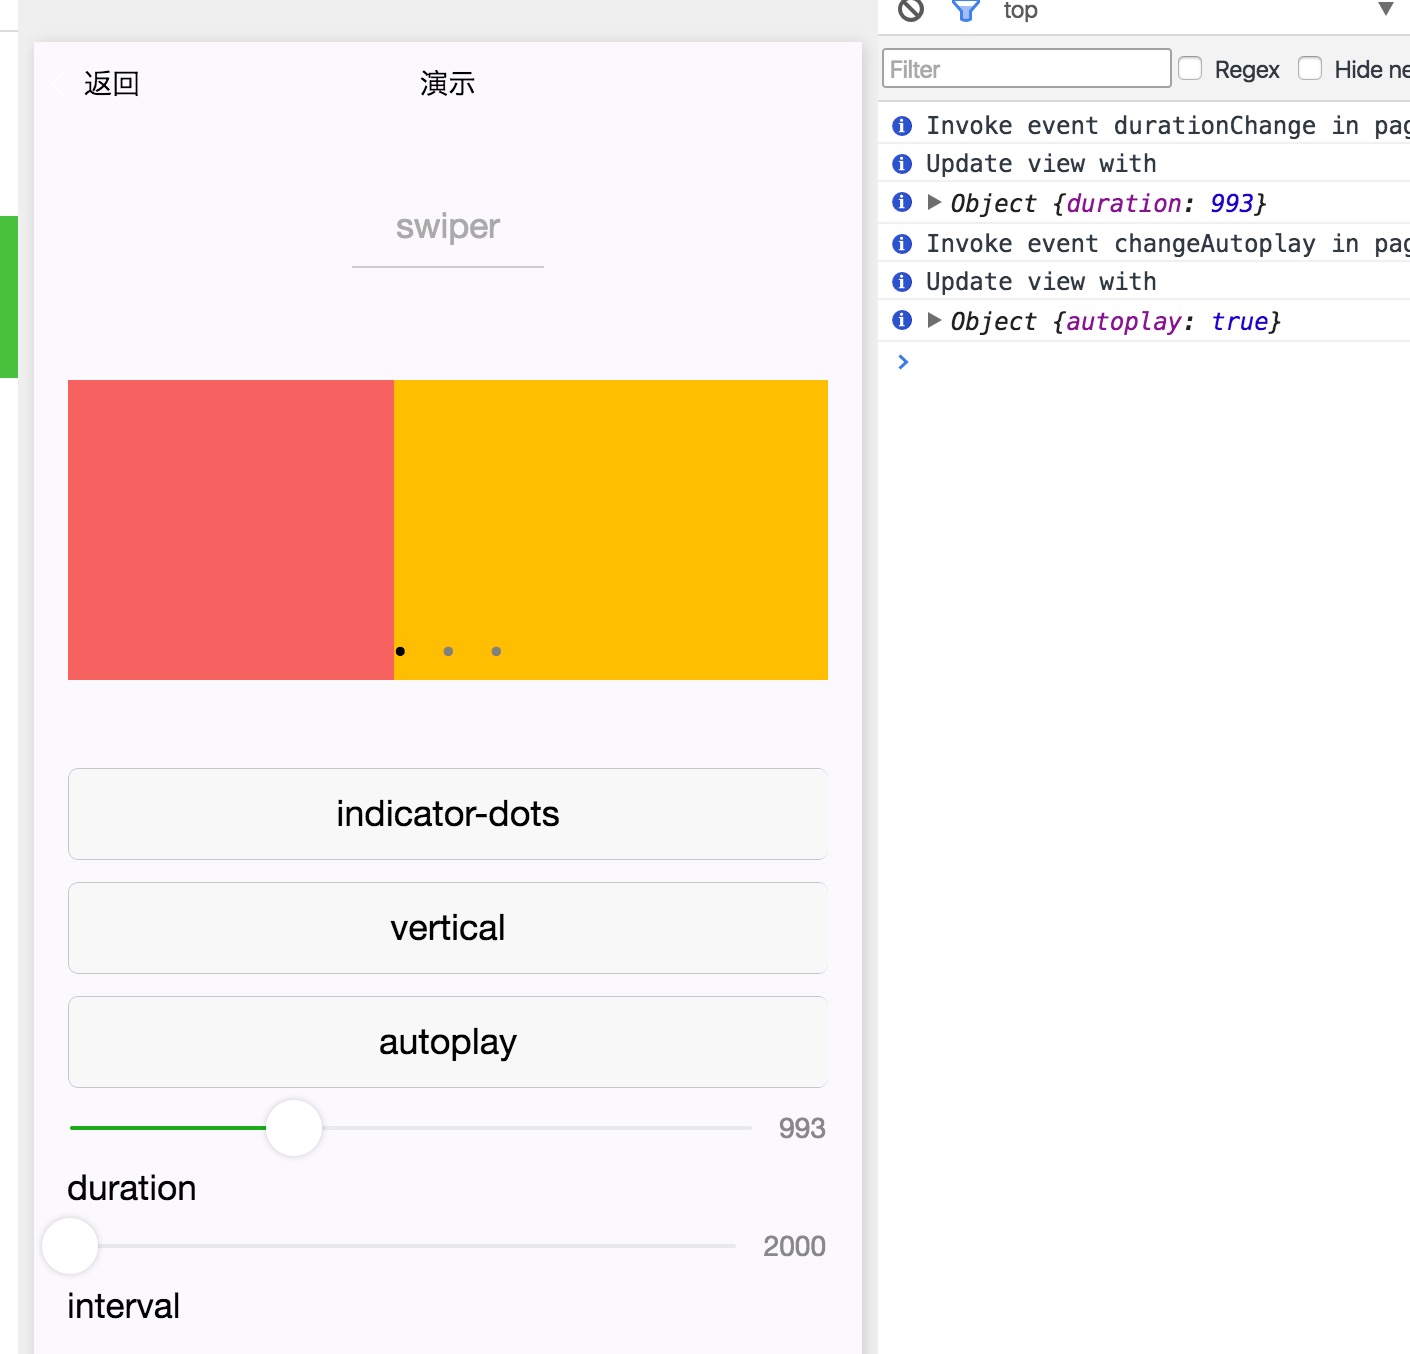The width and height of the screenshot is (1410, 1354).
Task: Open the top context dropdown arrow
Action: tap(1385, 9)
